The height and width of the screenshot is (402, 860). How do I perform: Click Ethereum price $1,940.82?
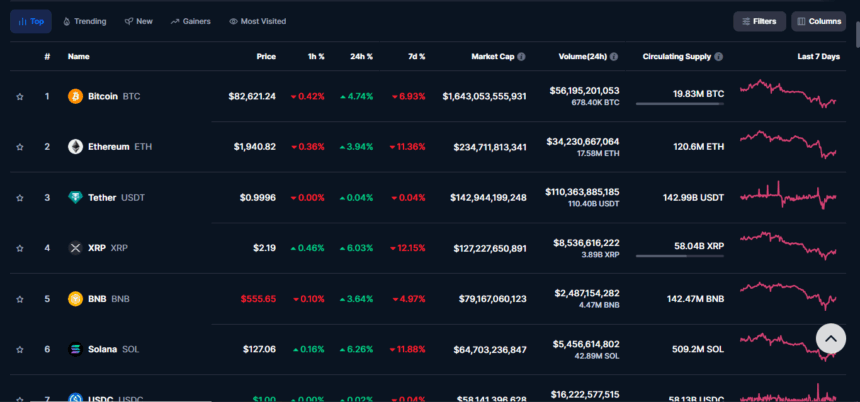[254, 147]
